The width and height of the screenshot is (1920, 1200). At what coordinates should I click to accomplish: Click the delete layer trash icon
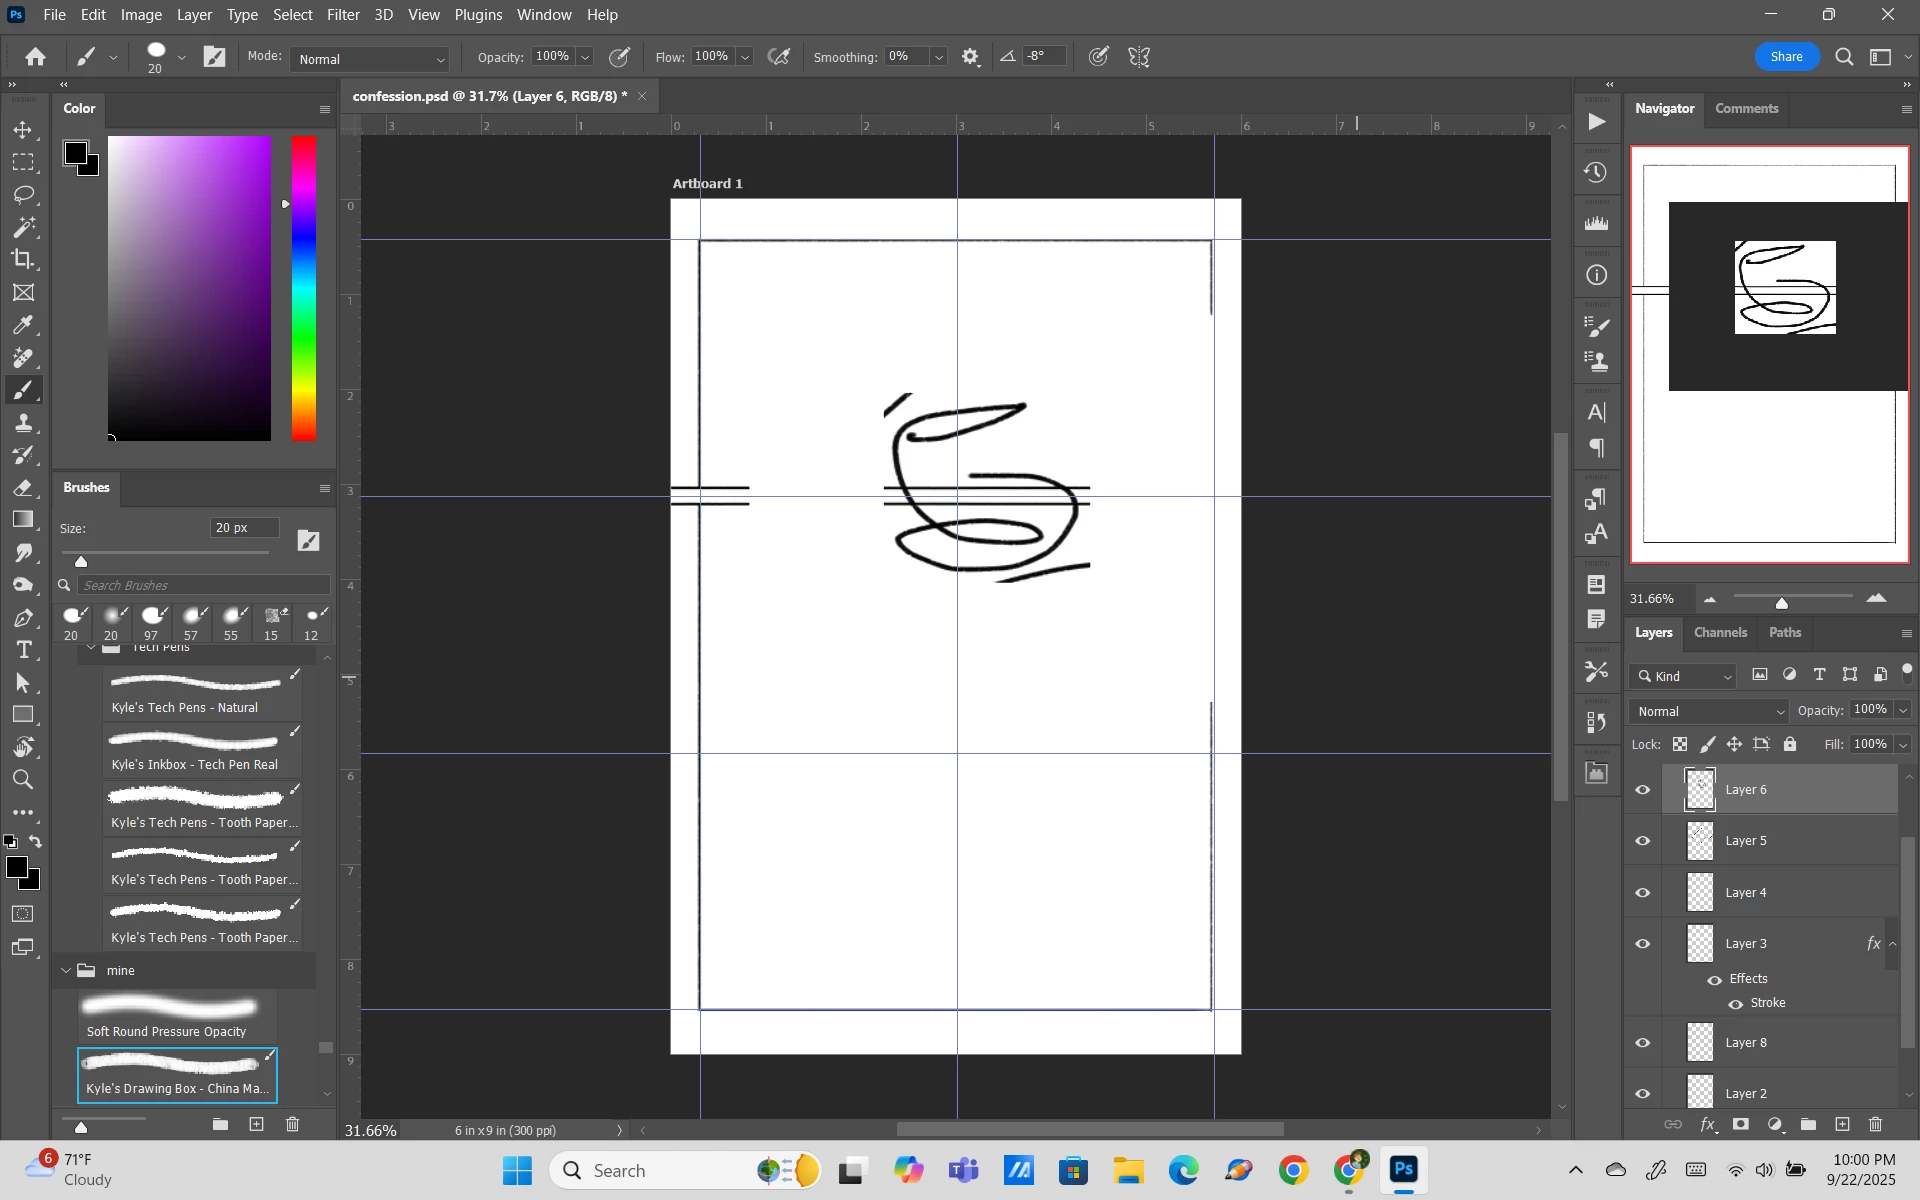(x=1875, y=1125)
